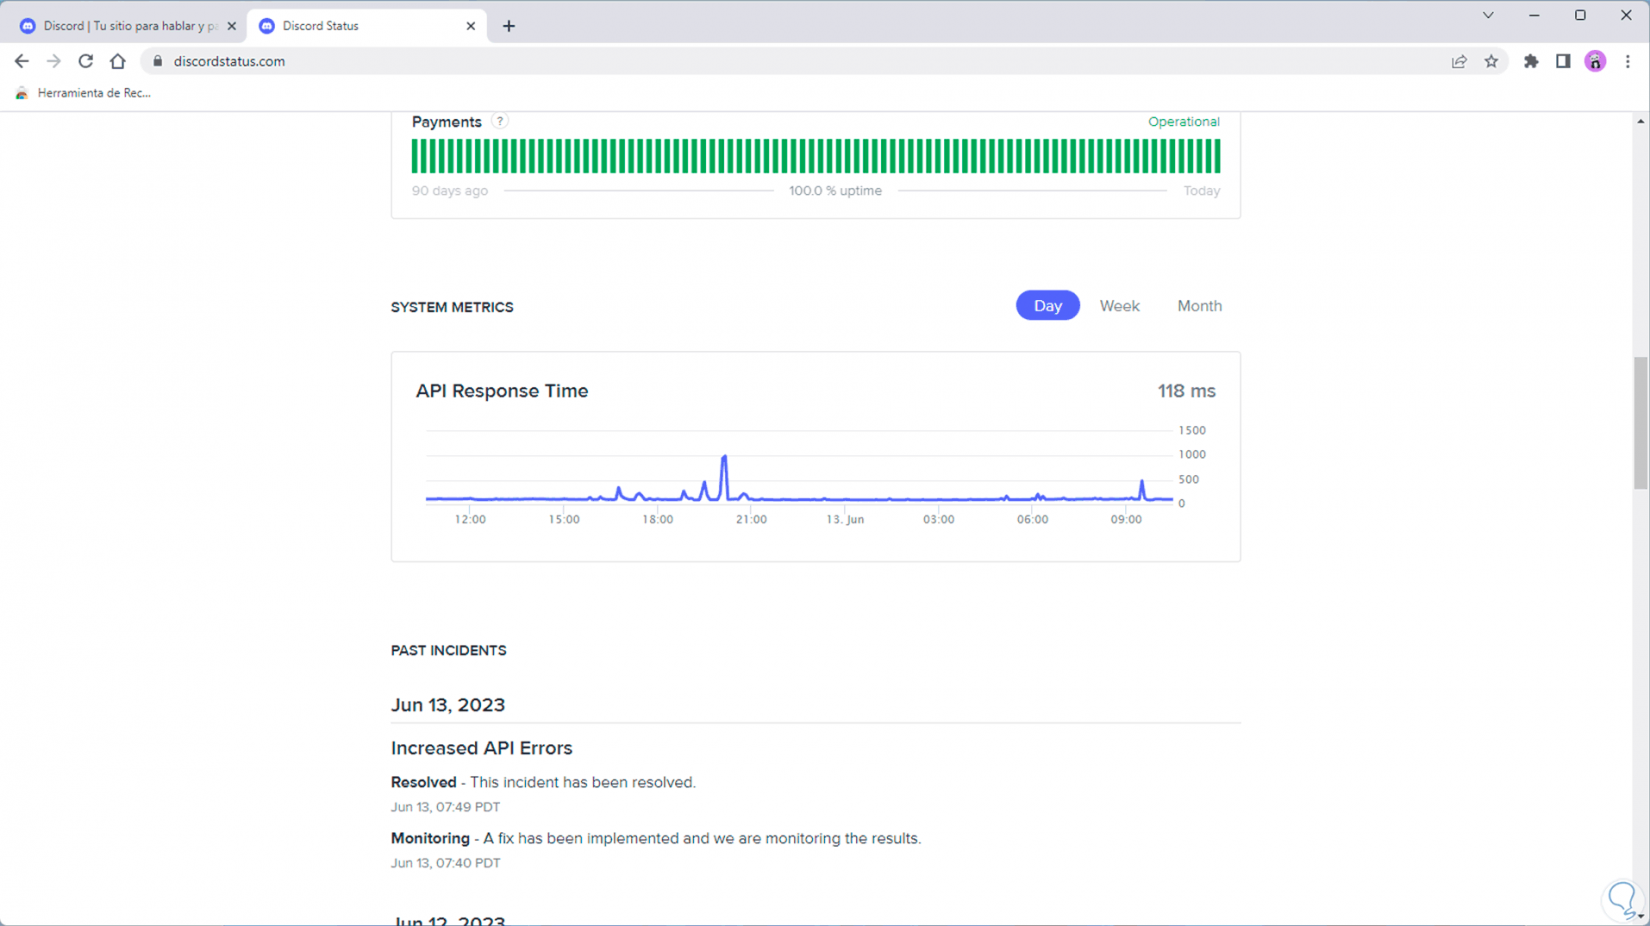Bookmark this page with the star icon
This screenshot has height=926, width=1650.
(1491, 61)
